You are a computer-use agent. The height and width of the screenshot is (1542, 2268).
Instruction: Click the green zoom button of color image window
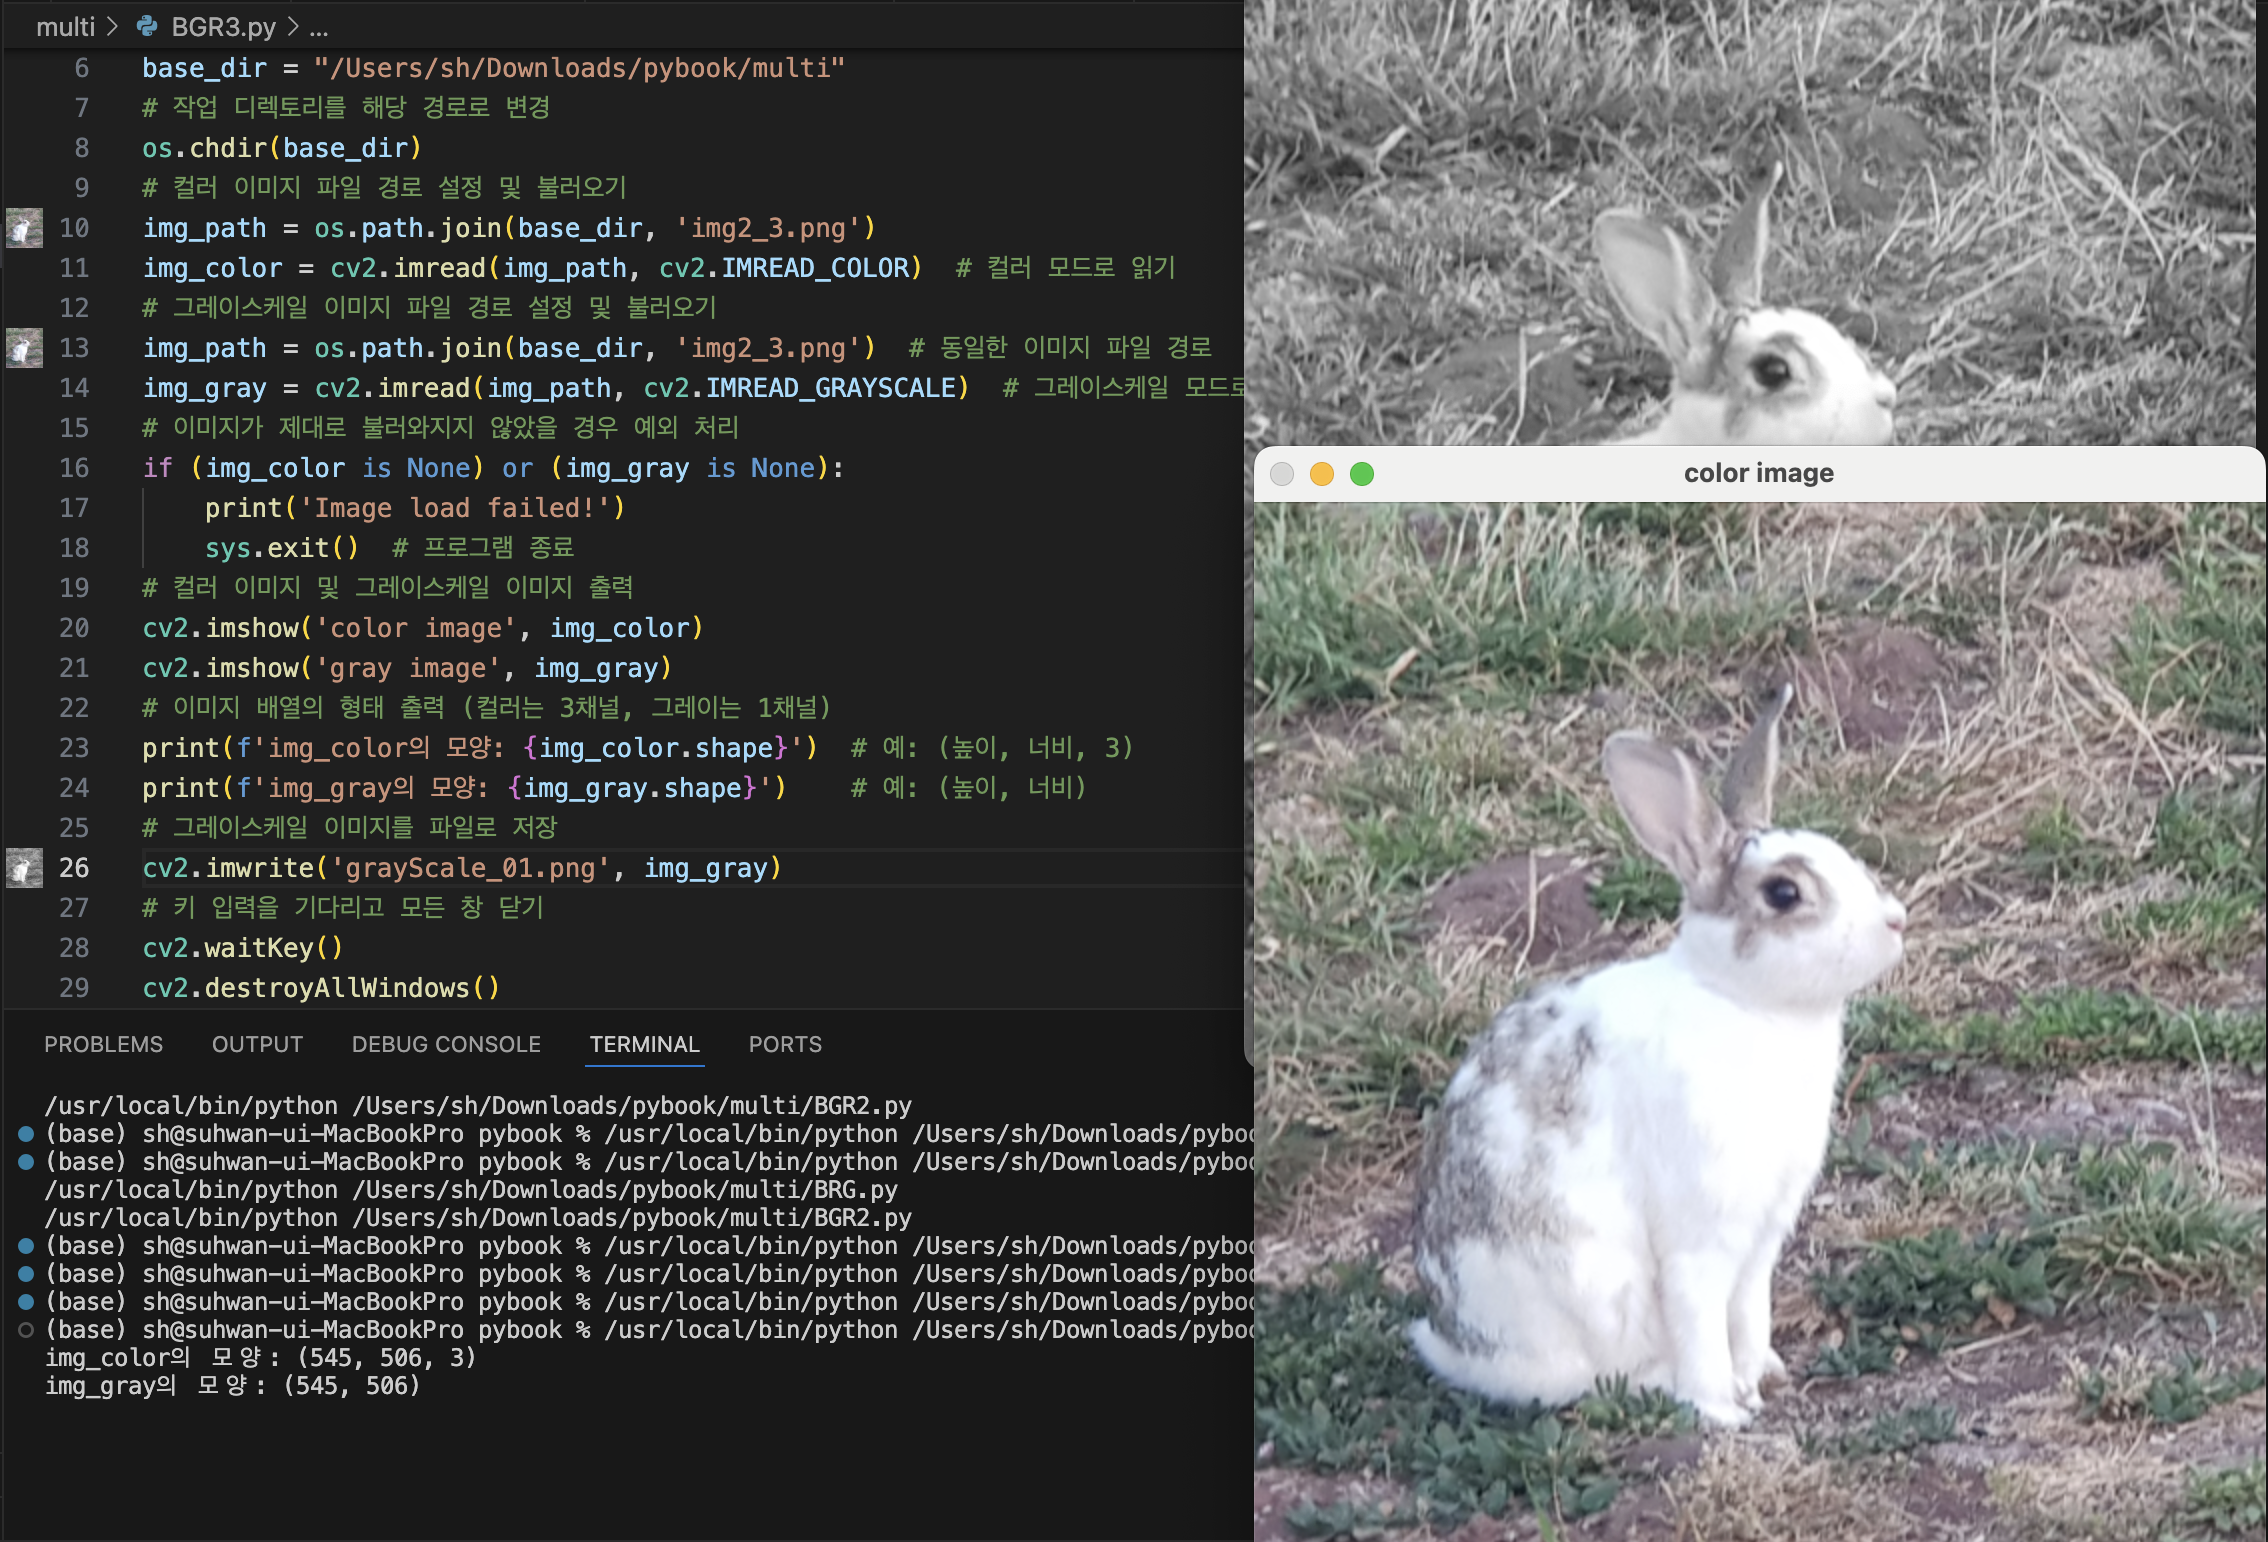[x=1362, y=474]
